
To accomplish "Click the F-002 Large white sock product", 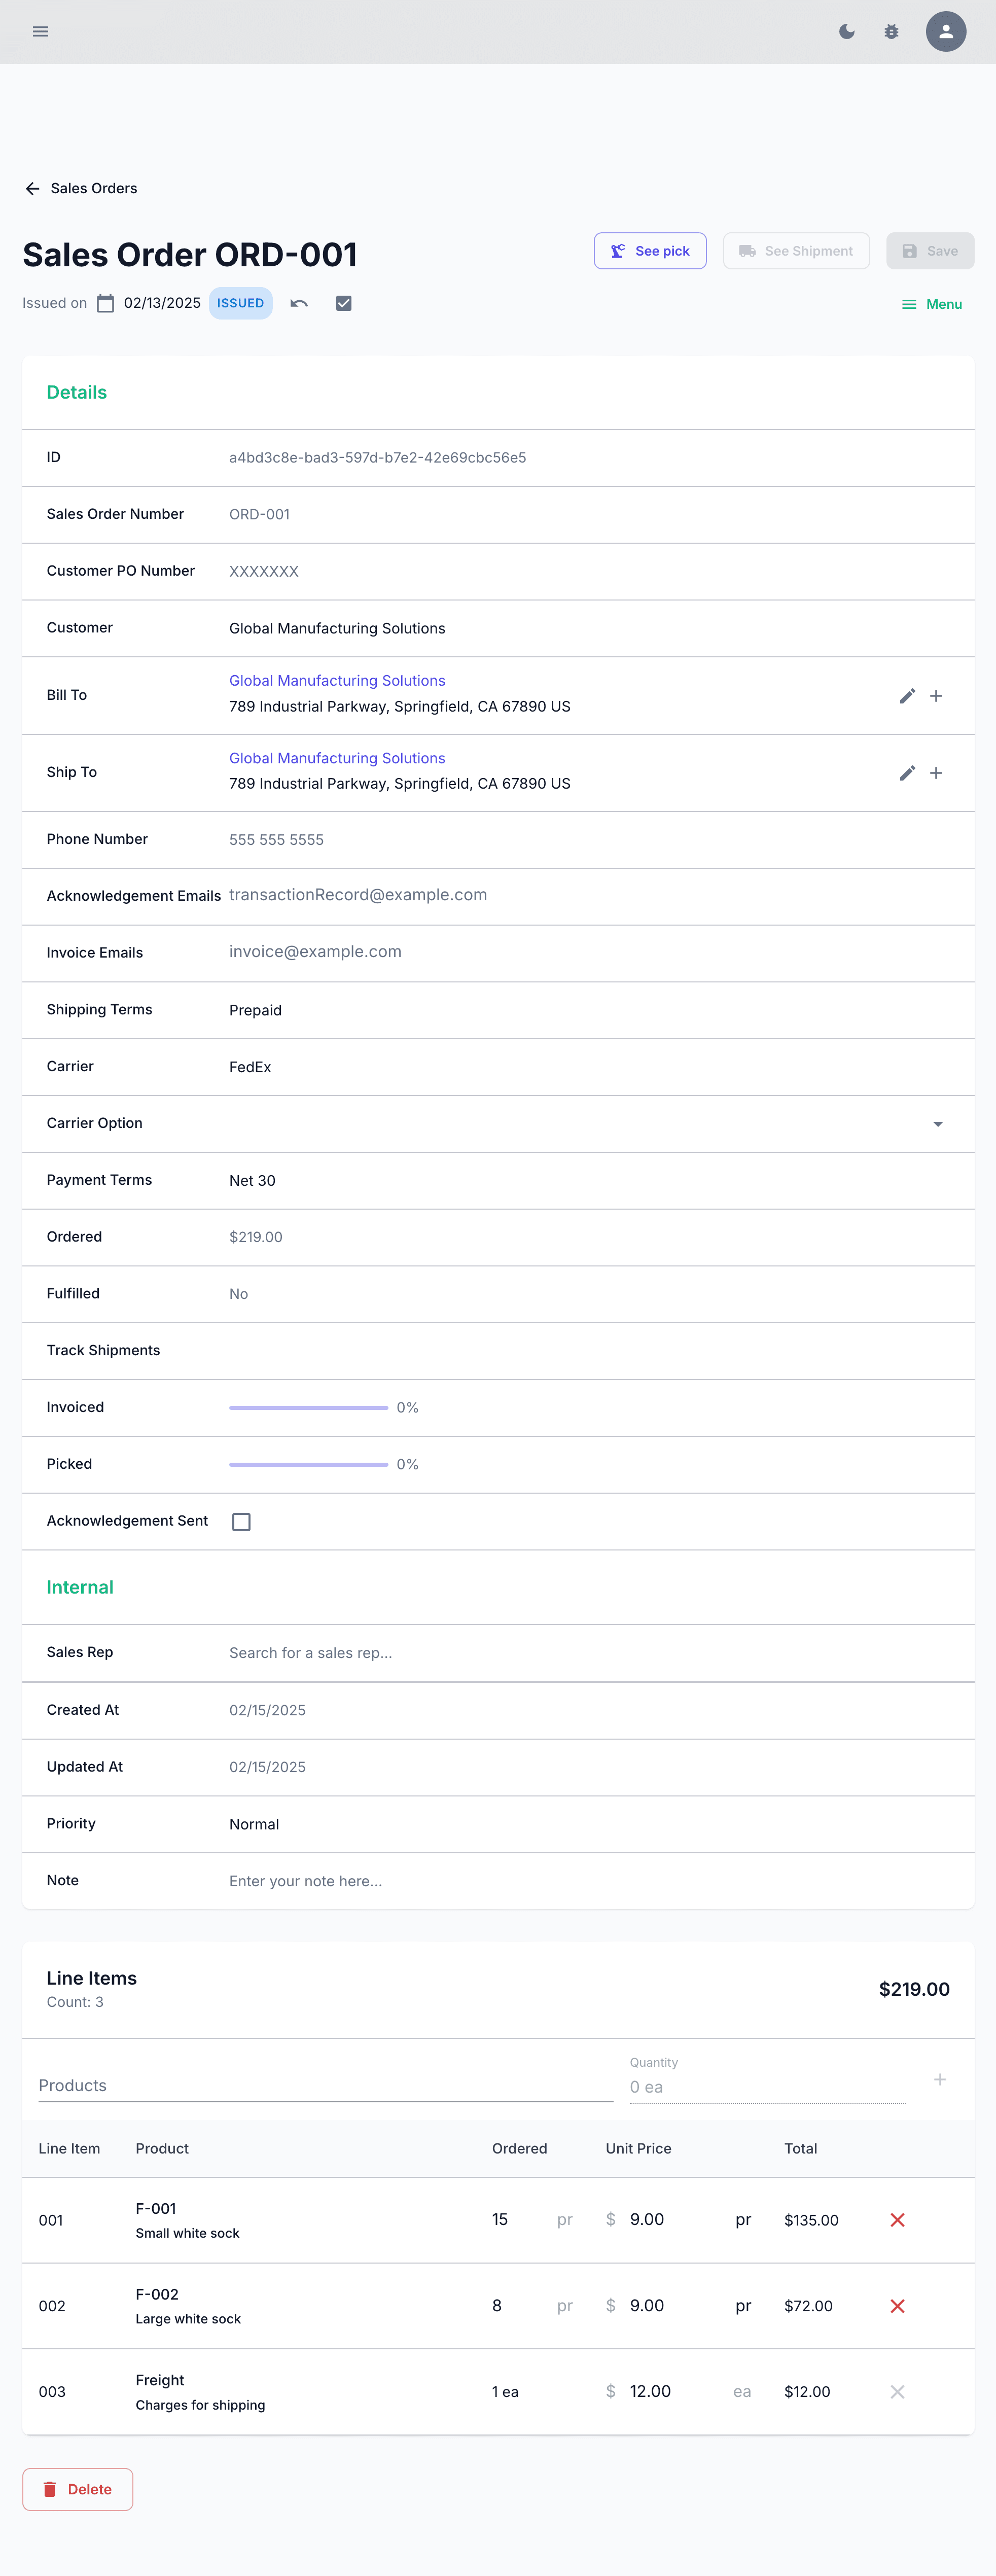I will click(188, 2306).
